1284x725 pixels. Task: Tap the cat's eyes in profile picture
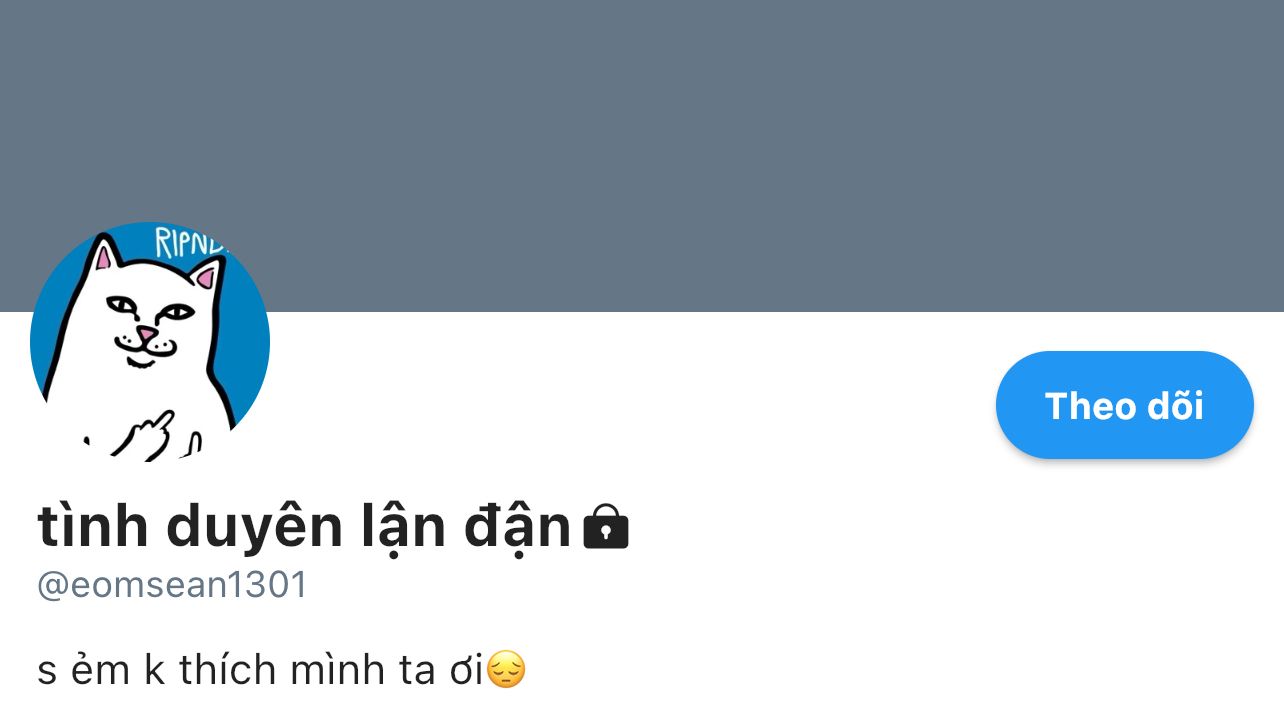point(150,308)
